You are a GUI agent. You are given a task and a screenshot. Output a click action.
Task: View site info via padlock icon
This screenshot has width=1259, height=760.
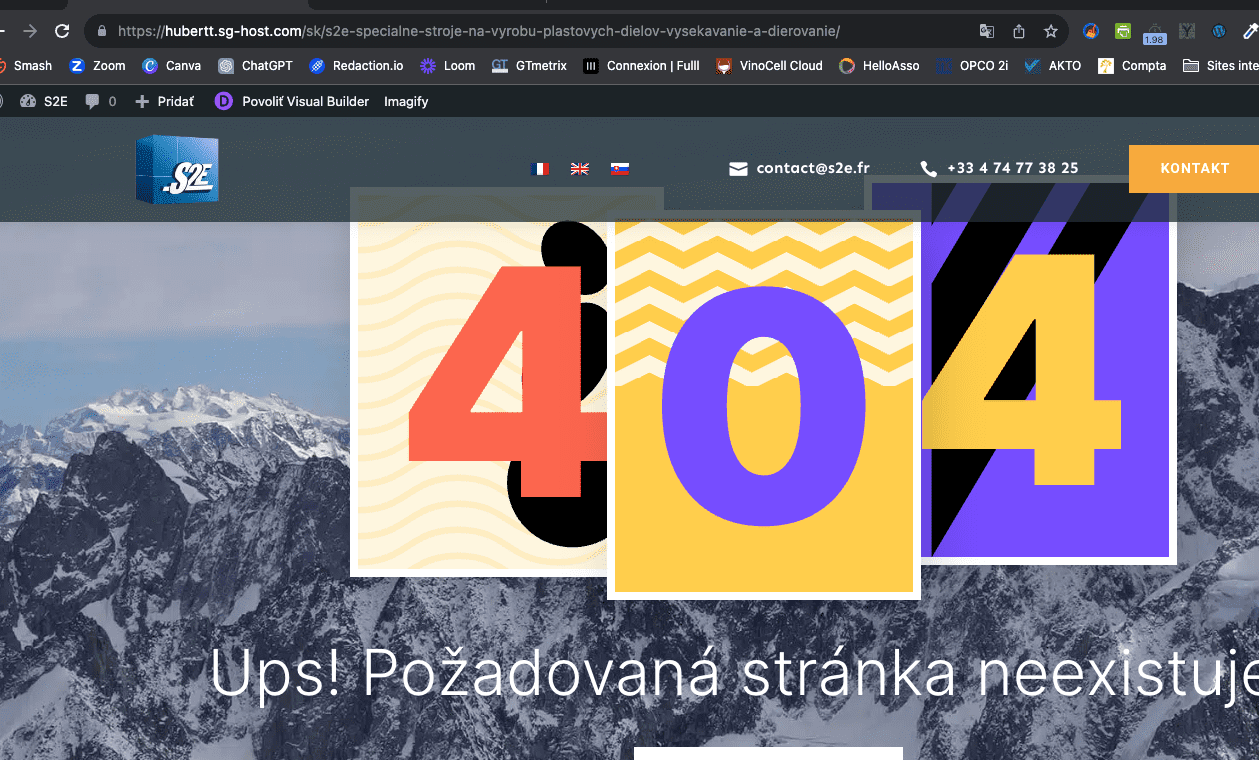(x=101, y=31)
